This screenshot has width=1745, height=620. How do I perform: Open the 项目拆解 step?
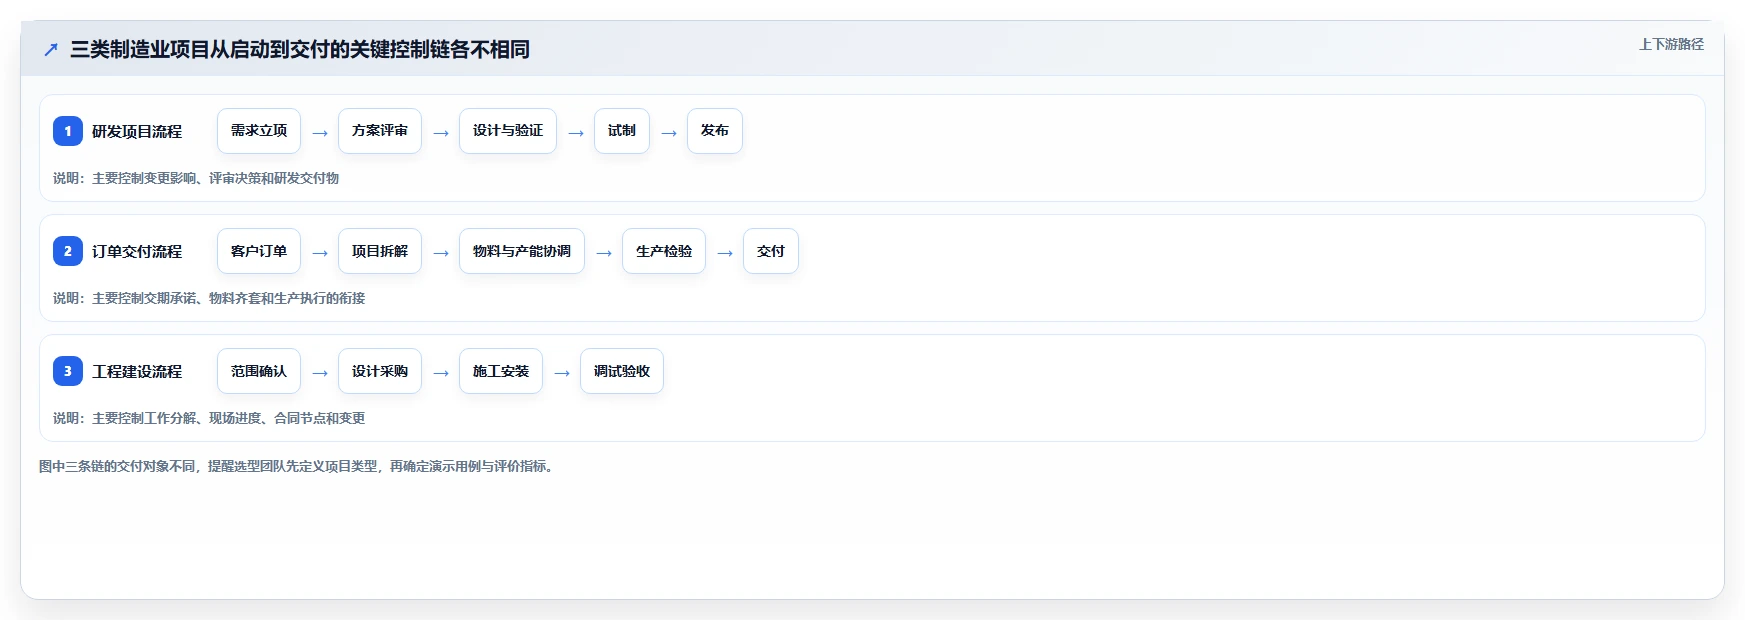pyautogui.click(x=380, y=251)
